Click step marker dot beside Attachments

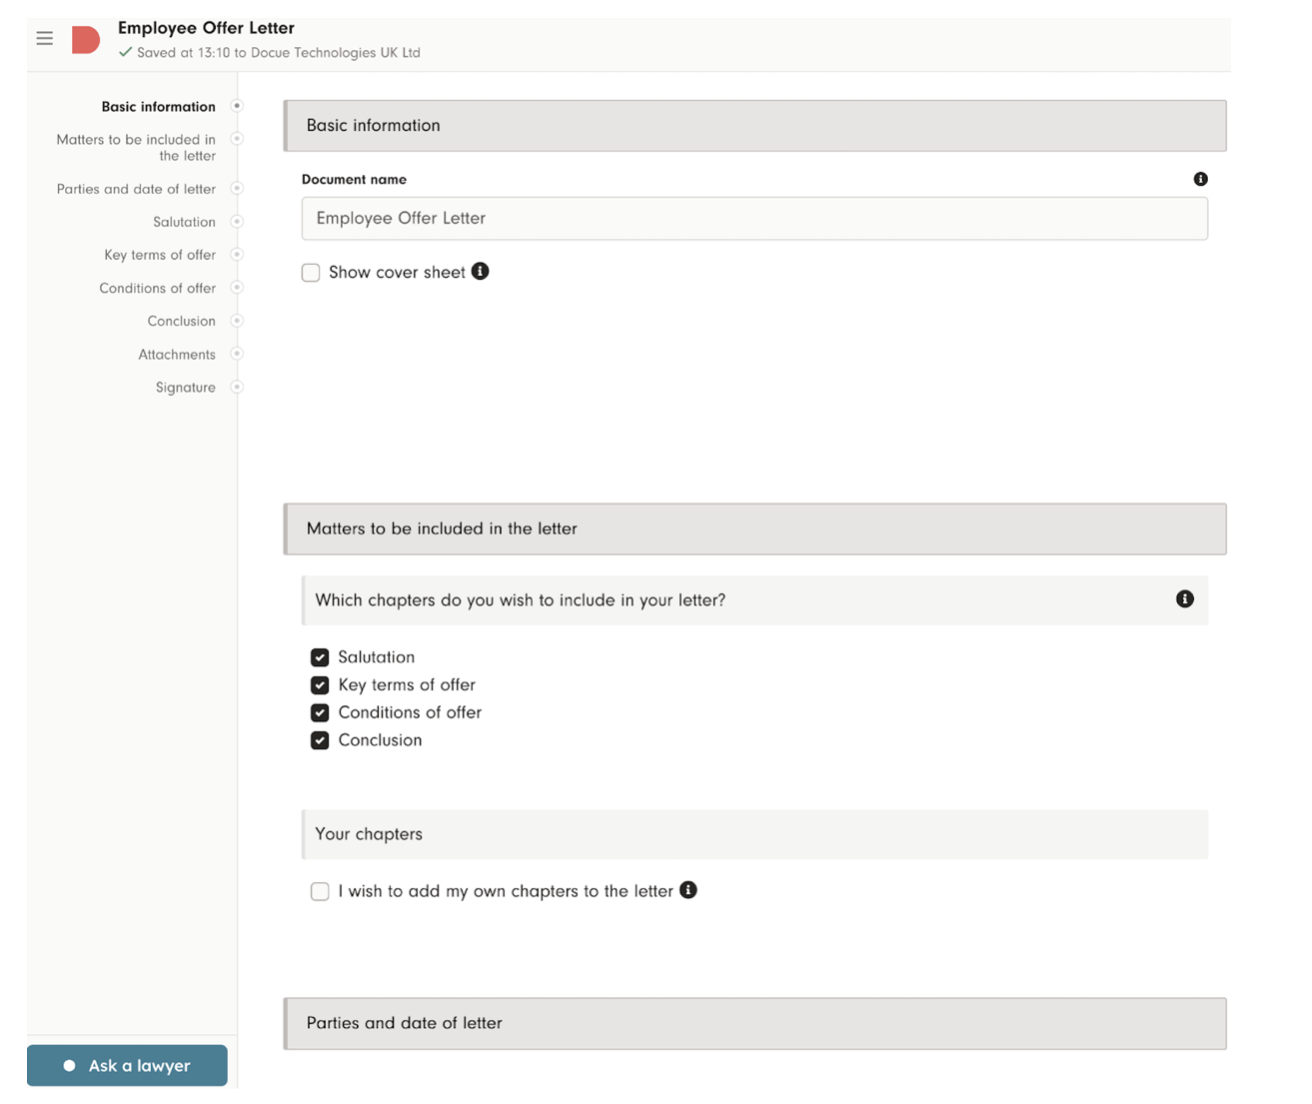click(x=237, y=354)
